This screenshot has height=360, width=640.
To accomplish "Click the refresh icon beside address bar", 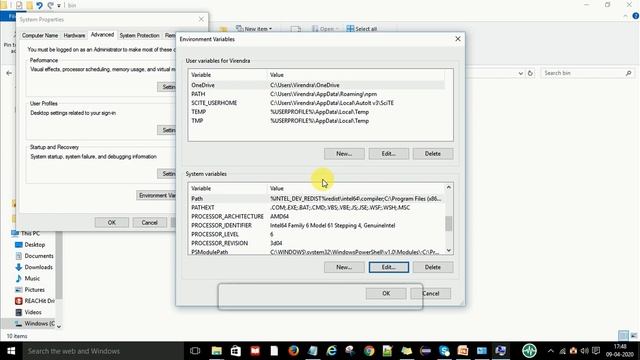I will pos(530,73).
